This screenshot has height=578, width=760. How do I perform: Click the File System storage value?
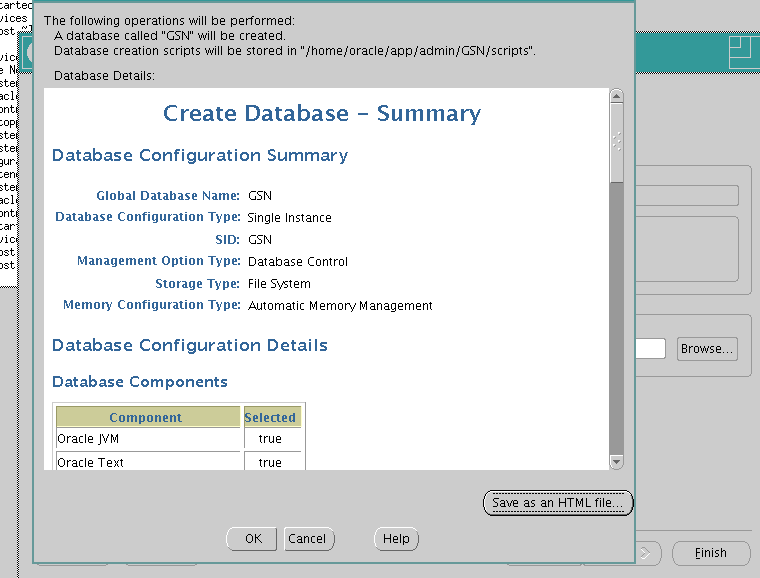pos(279,284)
